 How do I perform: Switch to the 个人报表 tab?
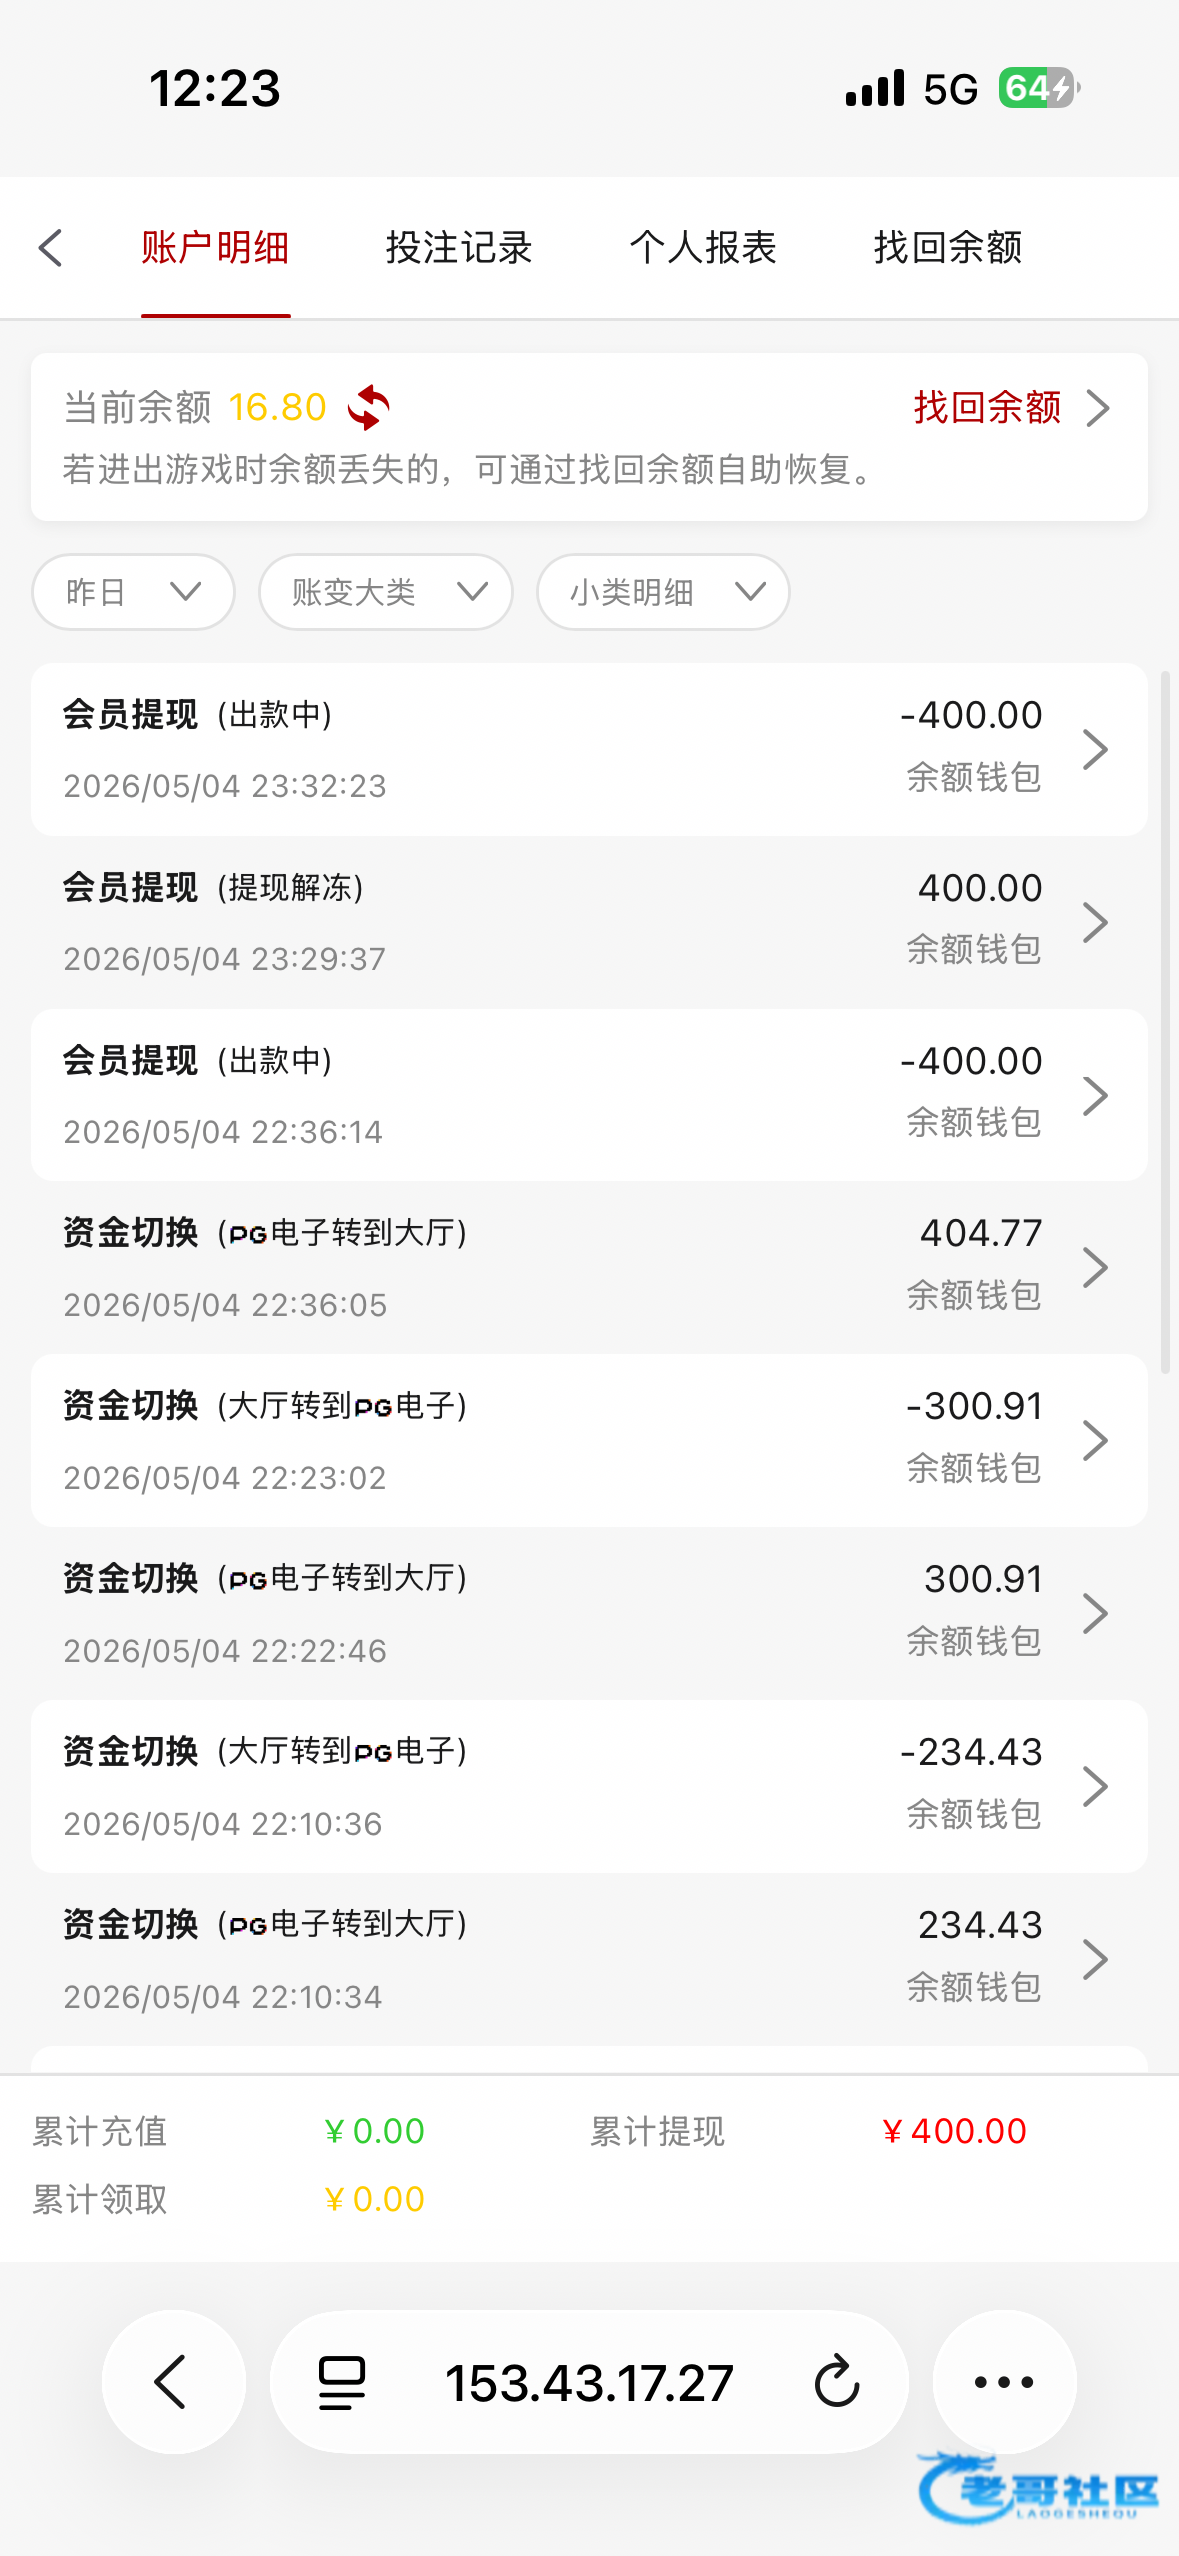[703, 248]
